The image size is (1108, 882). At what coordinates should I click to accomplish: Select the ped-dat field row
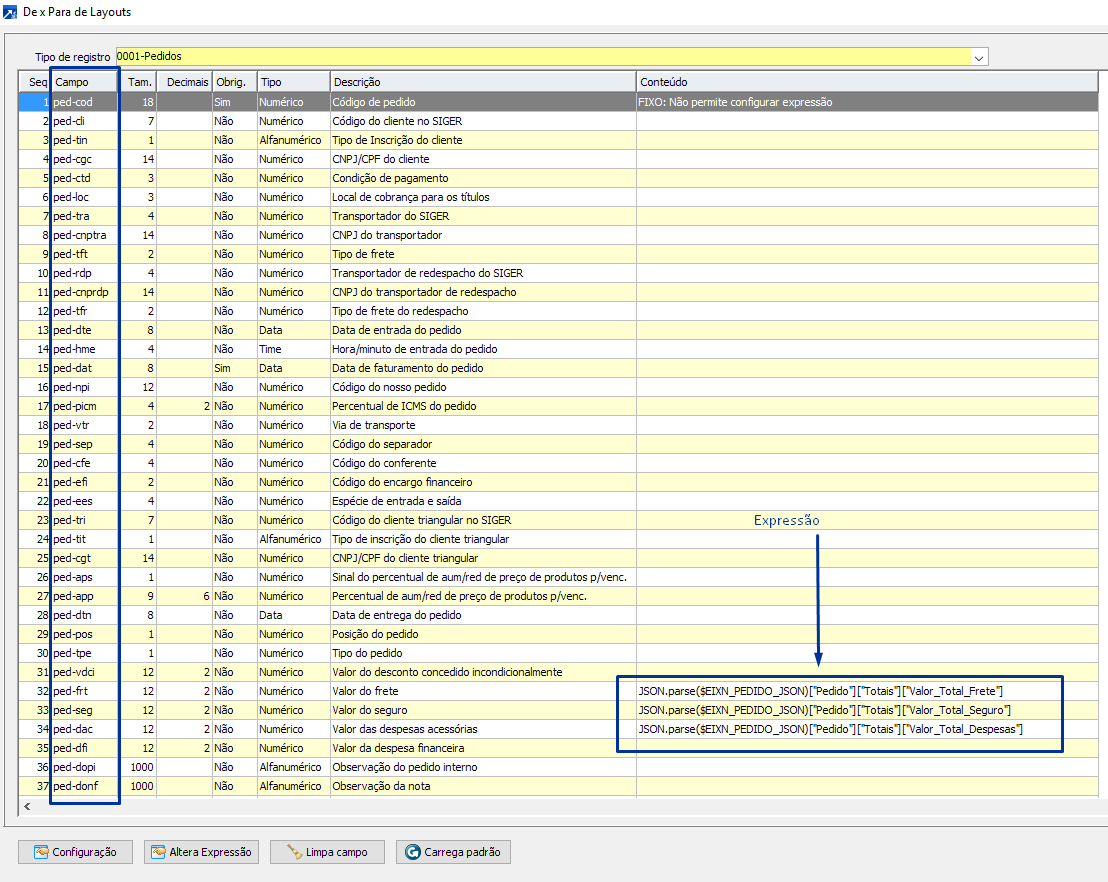point(73,368)
